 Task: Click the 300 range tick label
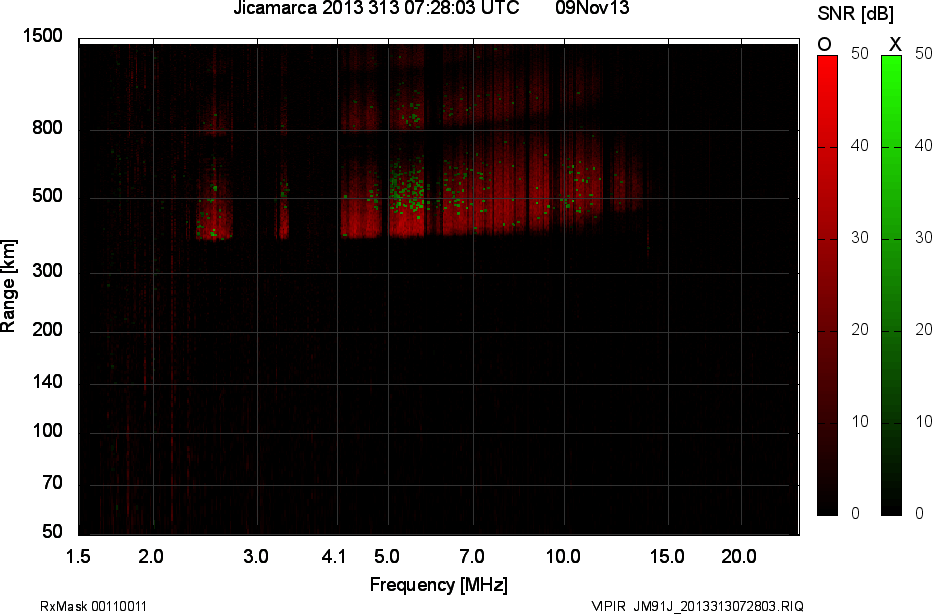(x=48, y=272)
